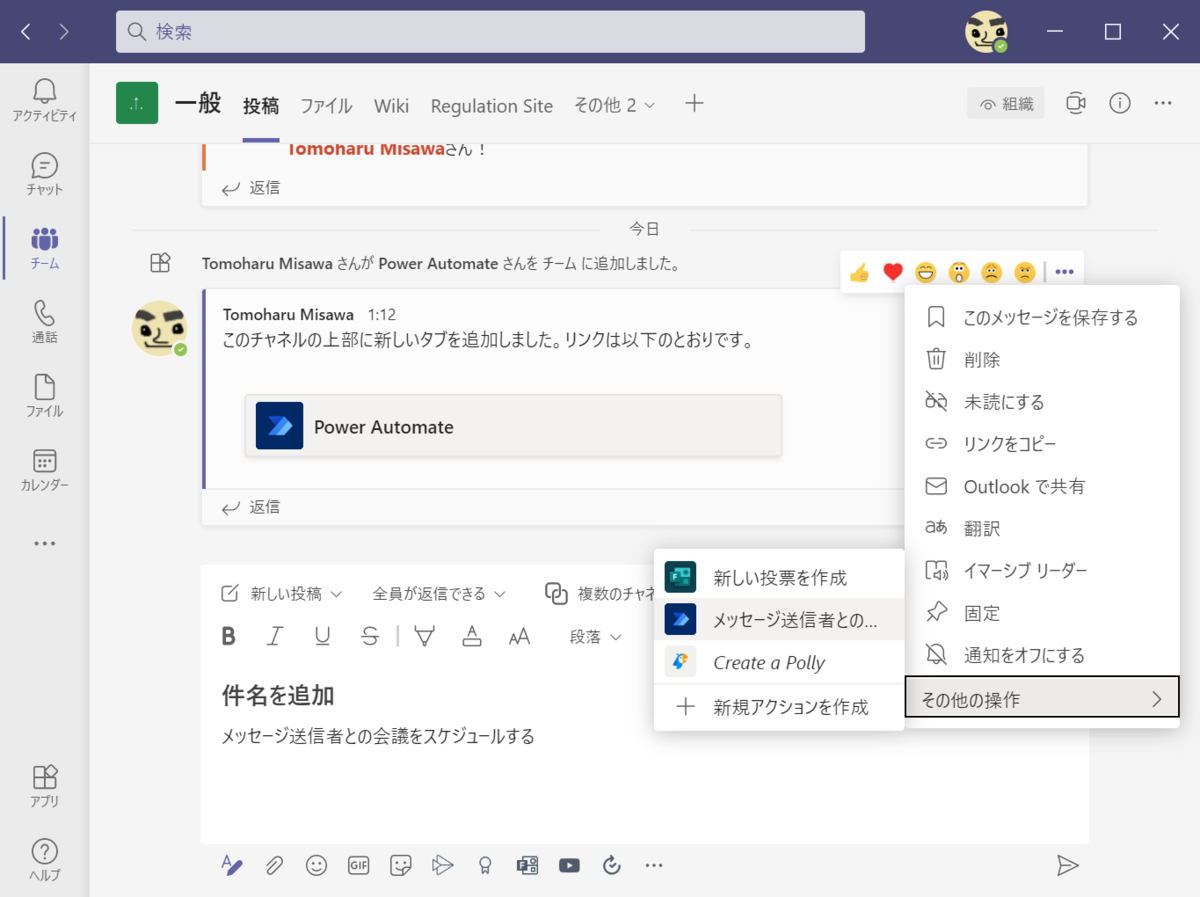Screen dimensions: 1200x897
Task: Expand その他の操作 submenu
Action: click(1042, 699)
